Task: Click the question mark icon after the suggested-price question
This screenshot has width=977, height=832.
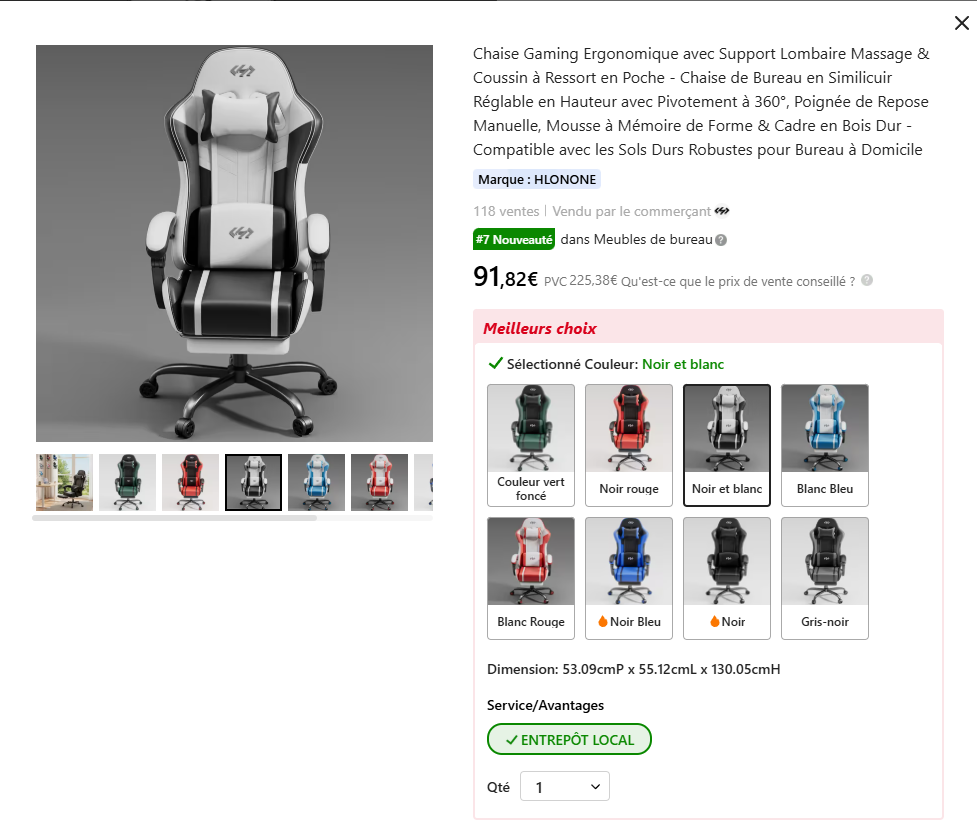Action: (867, 280)
